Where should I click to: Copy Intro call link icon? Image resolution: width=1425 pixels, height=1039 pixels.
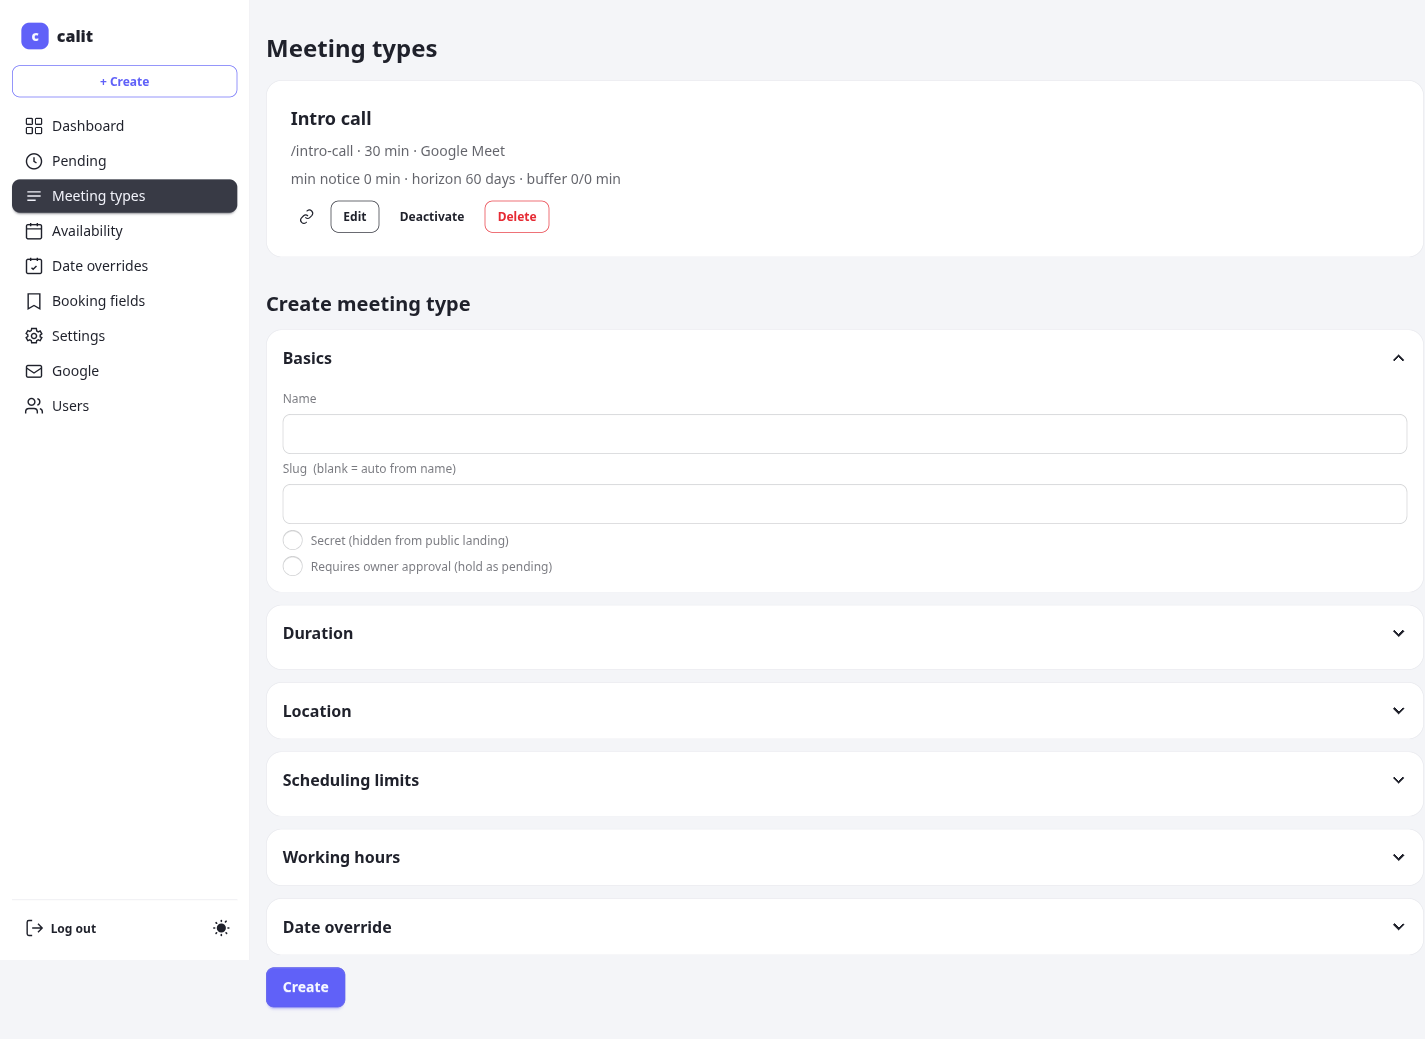[x=307, y=216]
